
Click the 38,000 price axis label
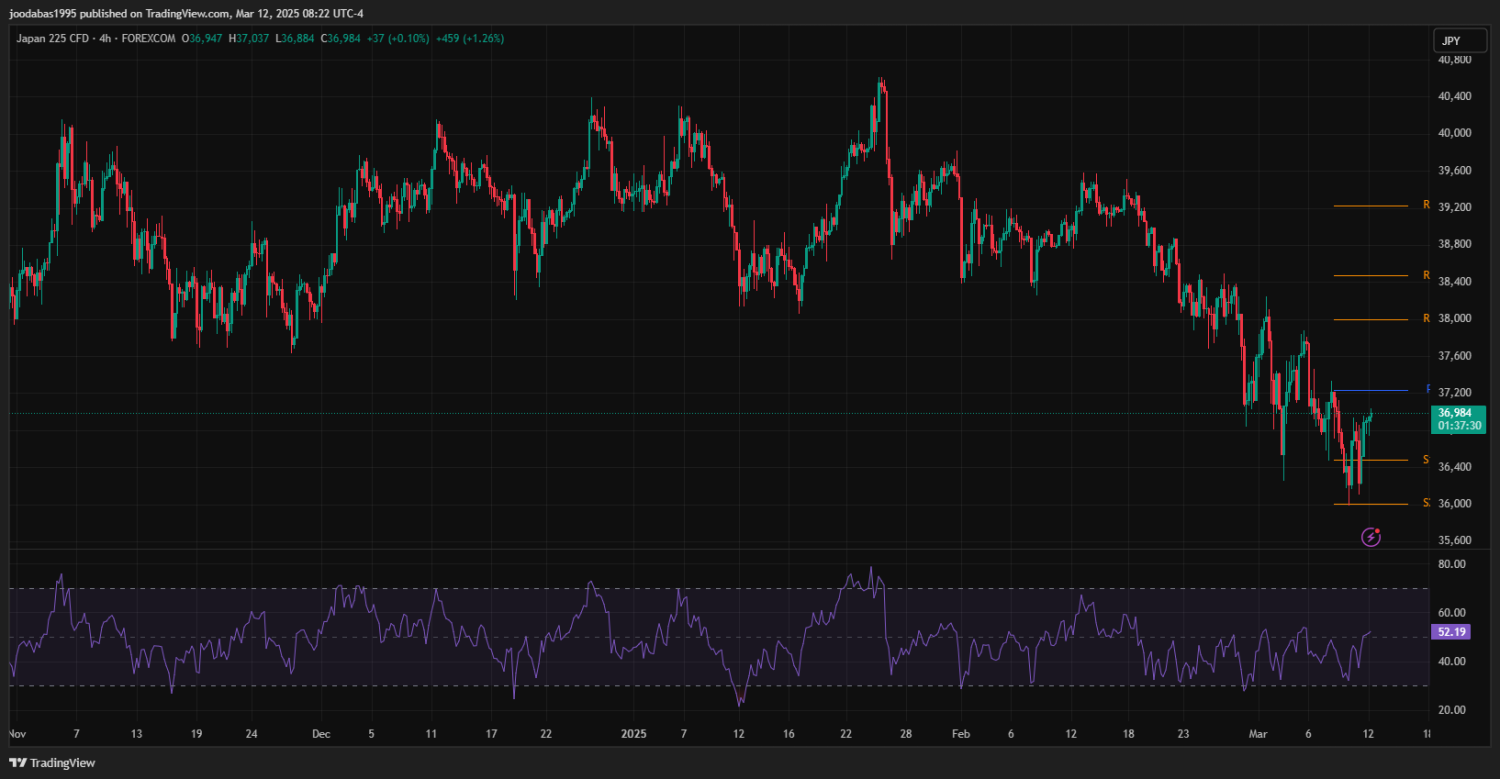click(x=1454, y=318)
